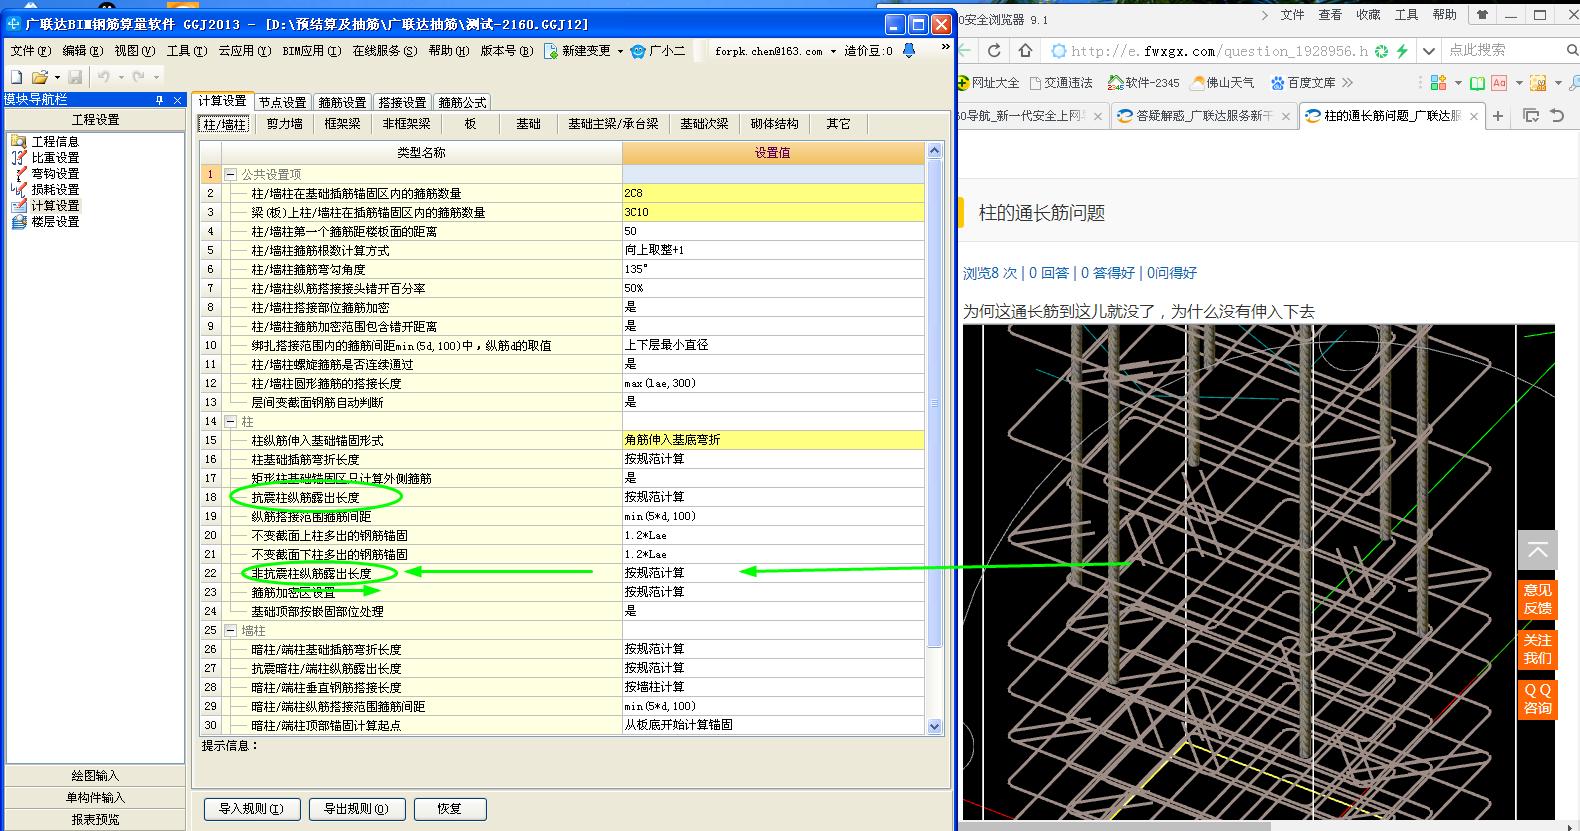
Task: Switch to the 搭接设置 tab
Action: [402, 102]
